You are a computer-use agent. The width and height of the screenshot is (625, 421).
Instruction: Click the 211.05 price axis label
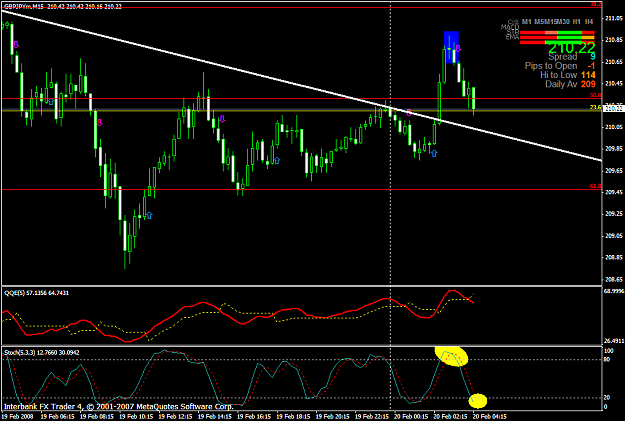(x=614, y=18)
